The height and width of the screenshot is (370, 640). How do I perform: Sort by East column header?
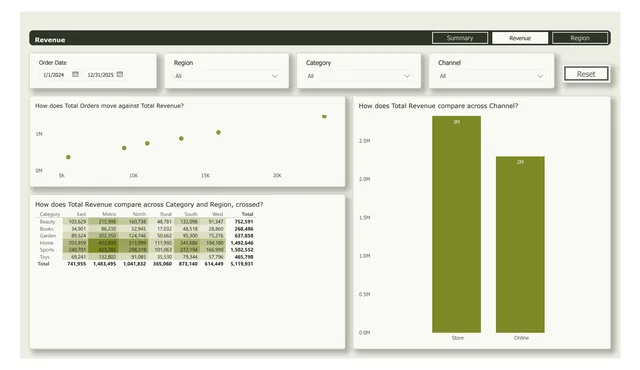[x=82, y=214]
